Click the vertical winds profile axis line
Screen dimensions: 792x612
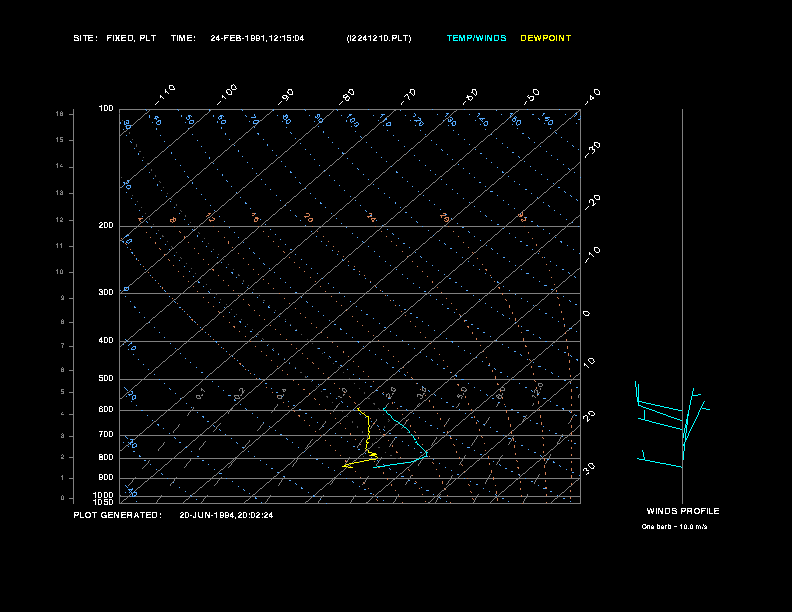click(682, 300)
